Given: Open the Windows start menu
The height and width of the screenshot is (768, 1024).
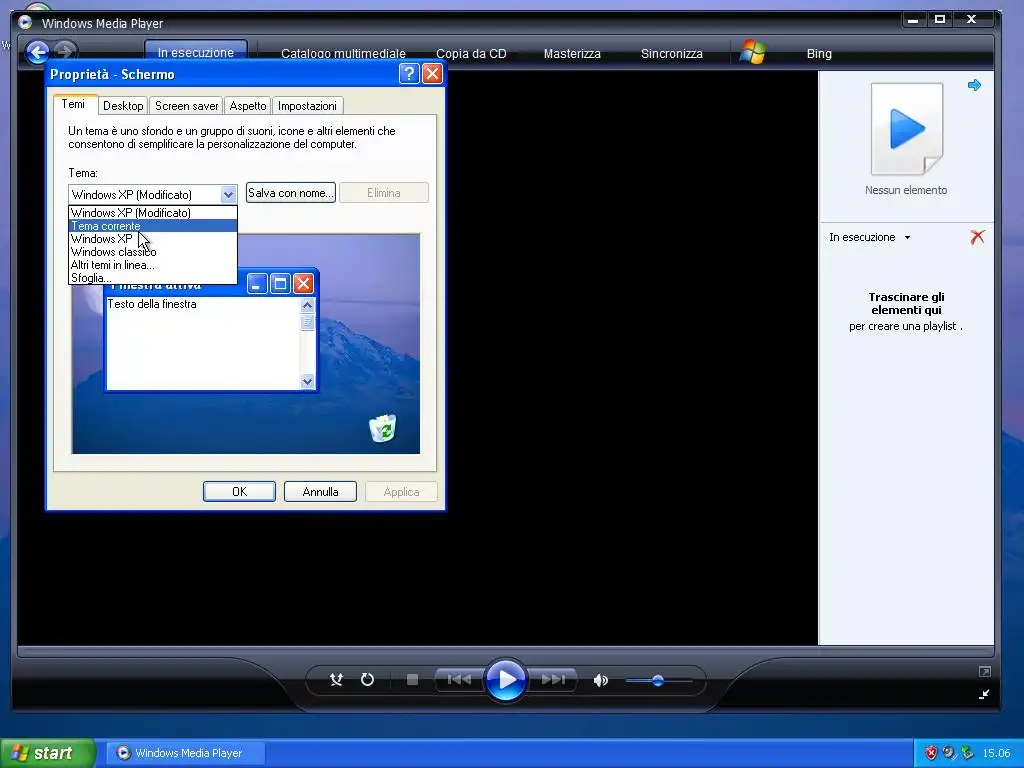Looking at the screenshot, I should point(47,753).
